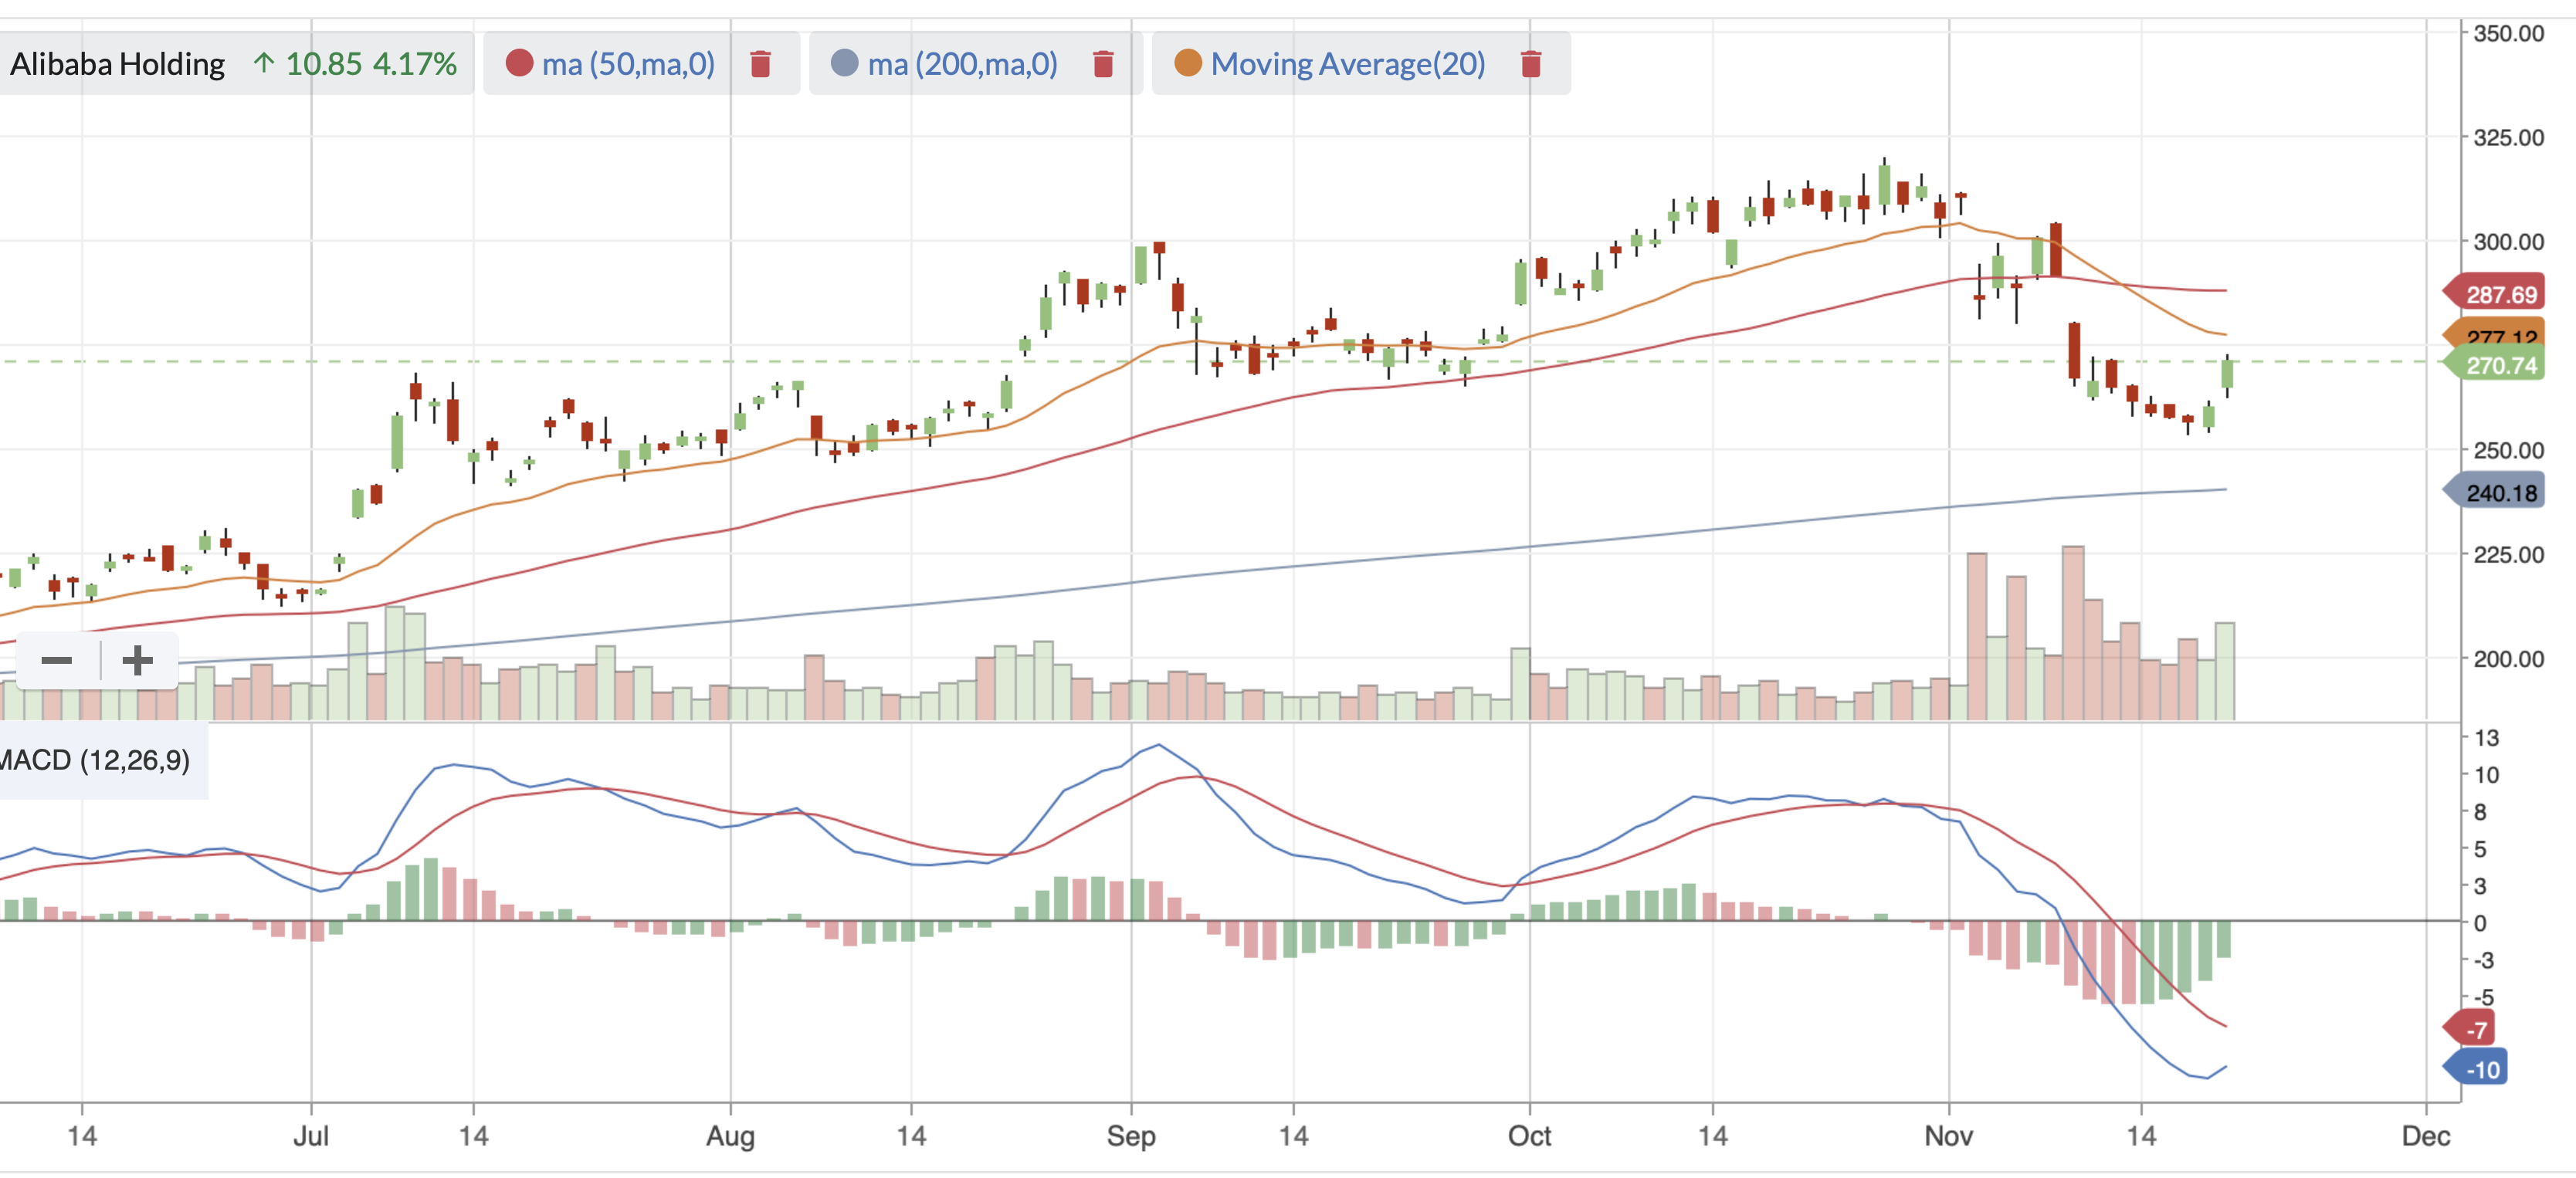Click the Dec label on time axis

coord(2426,1136)
